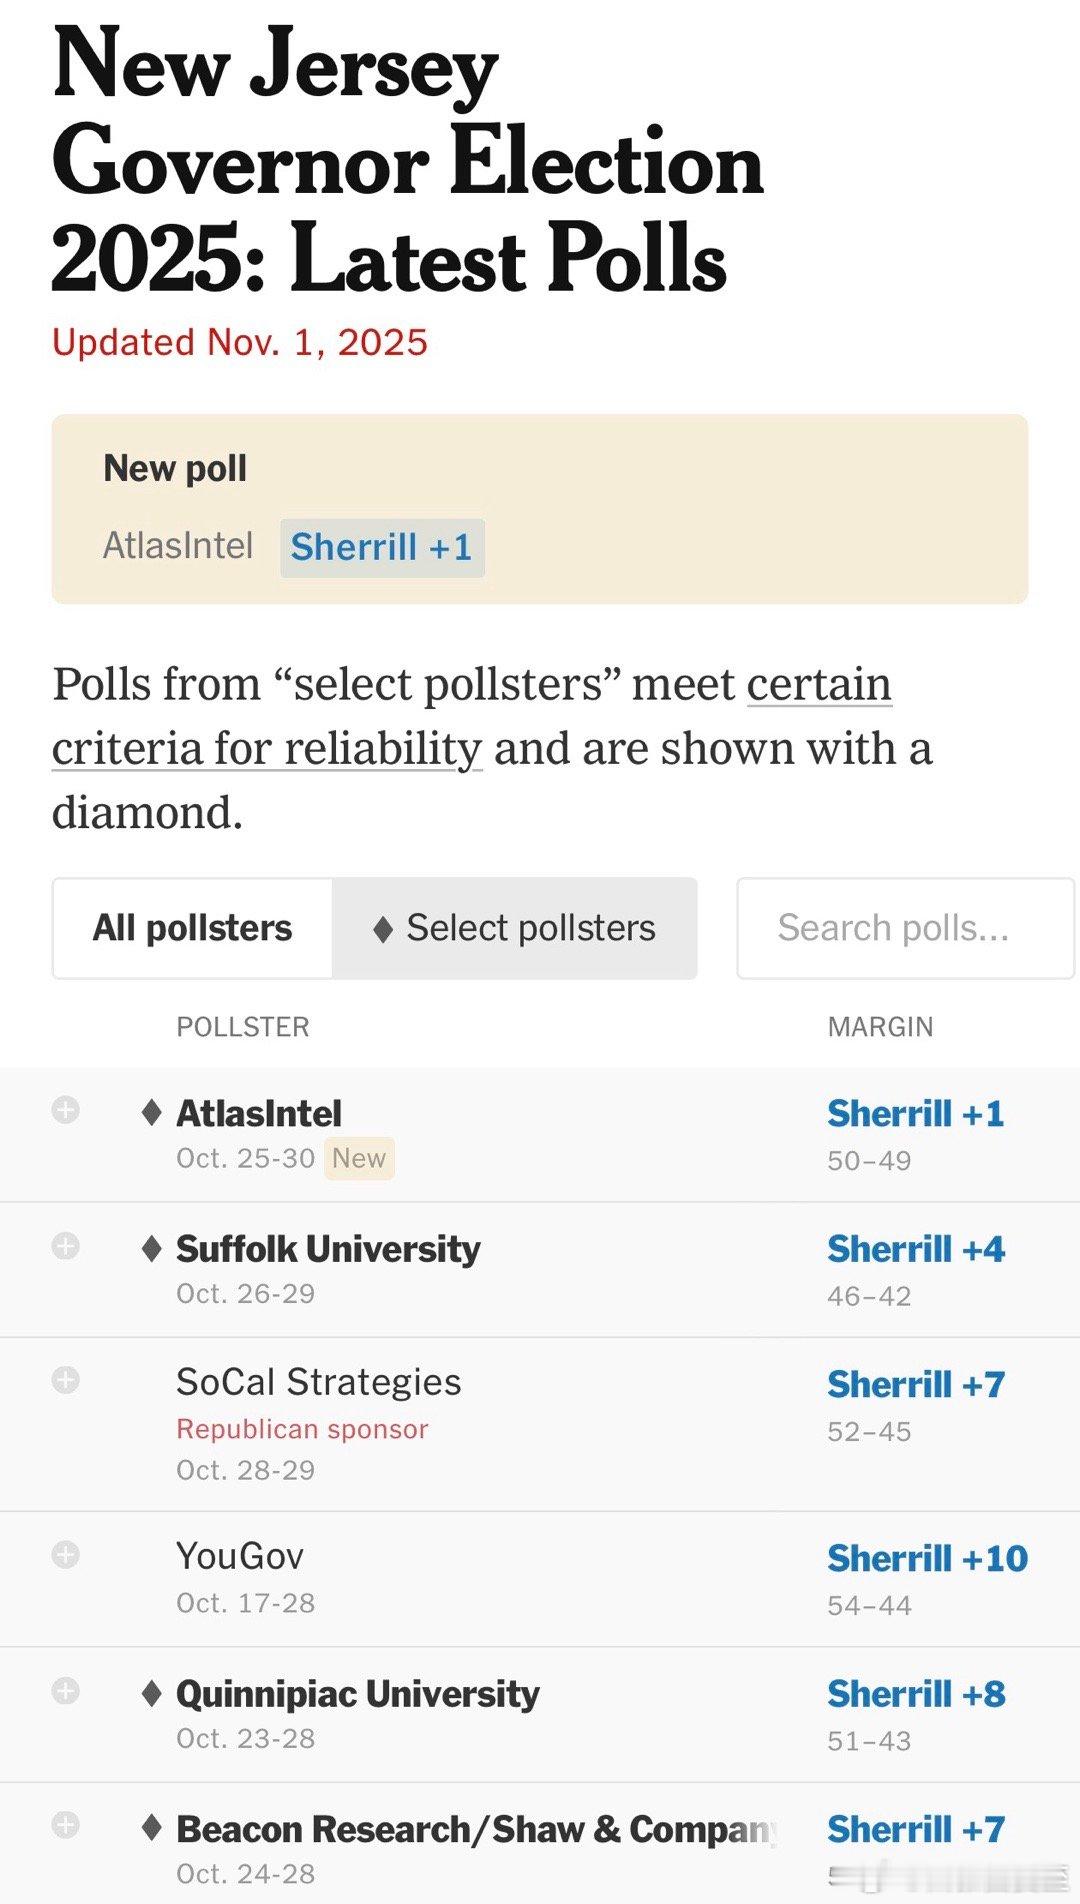The height and width of the screenshot is (1904, 1080).
Task: Click the New tag on AtlasIntel row
Action: [x=359, y=1158]
